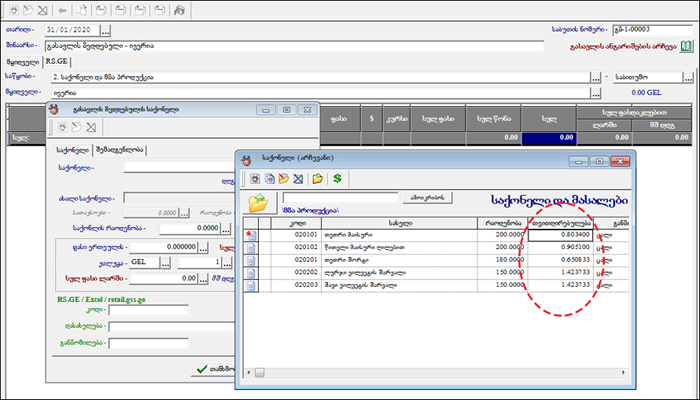The image size is (700, 400).
Task: Click the red-starred document icon of row 020101
Action: pos(250,233)
